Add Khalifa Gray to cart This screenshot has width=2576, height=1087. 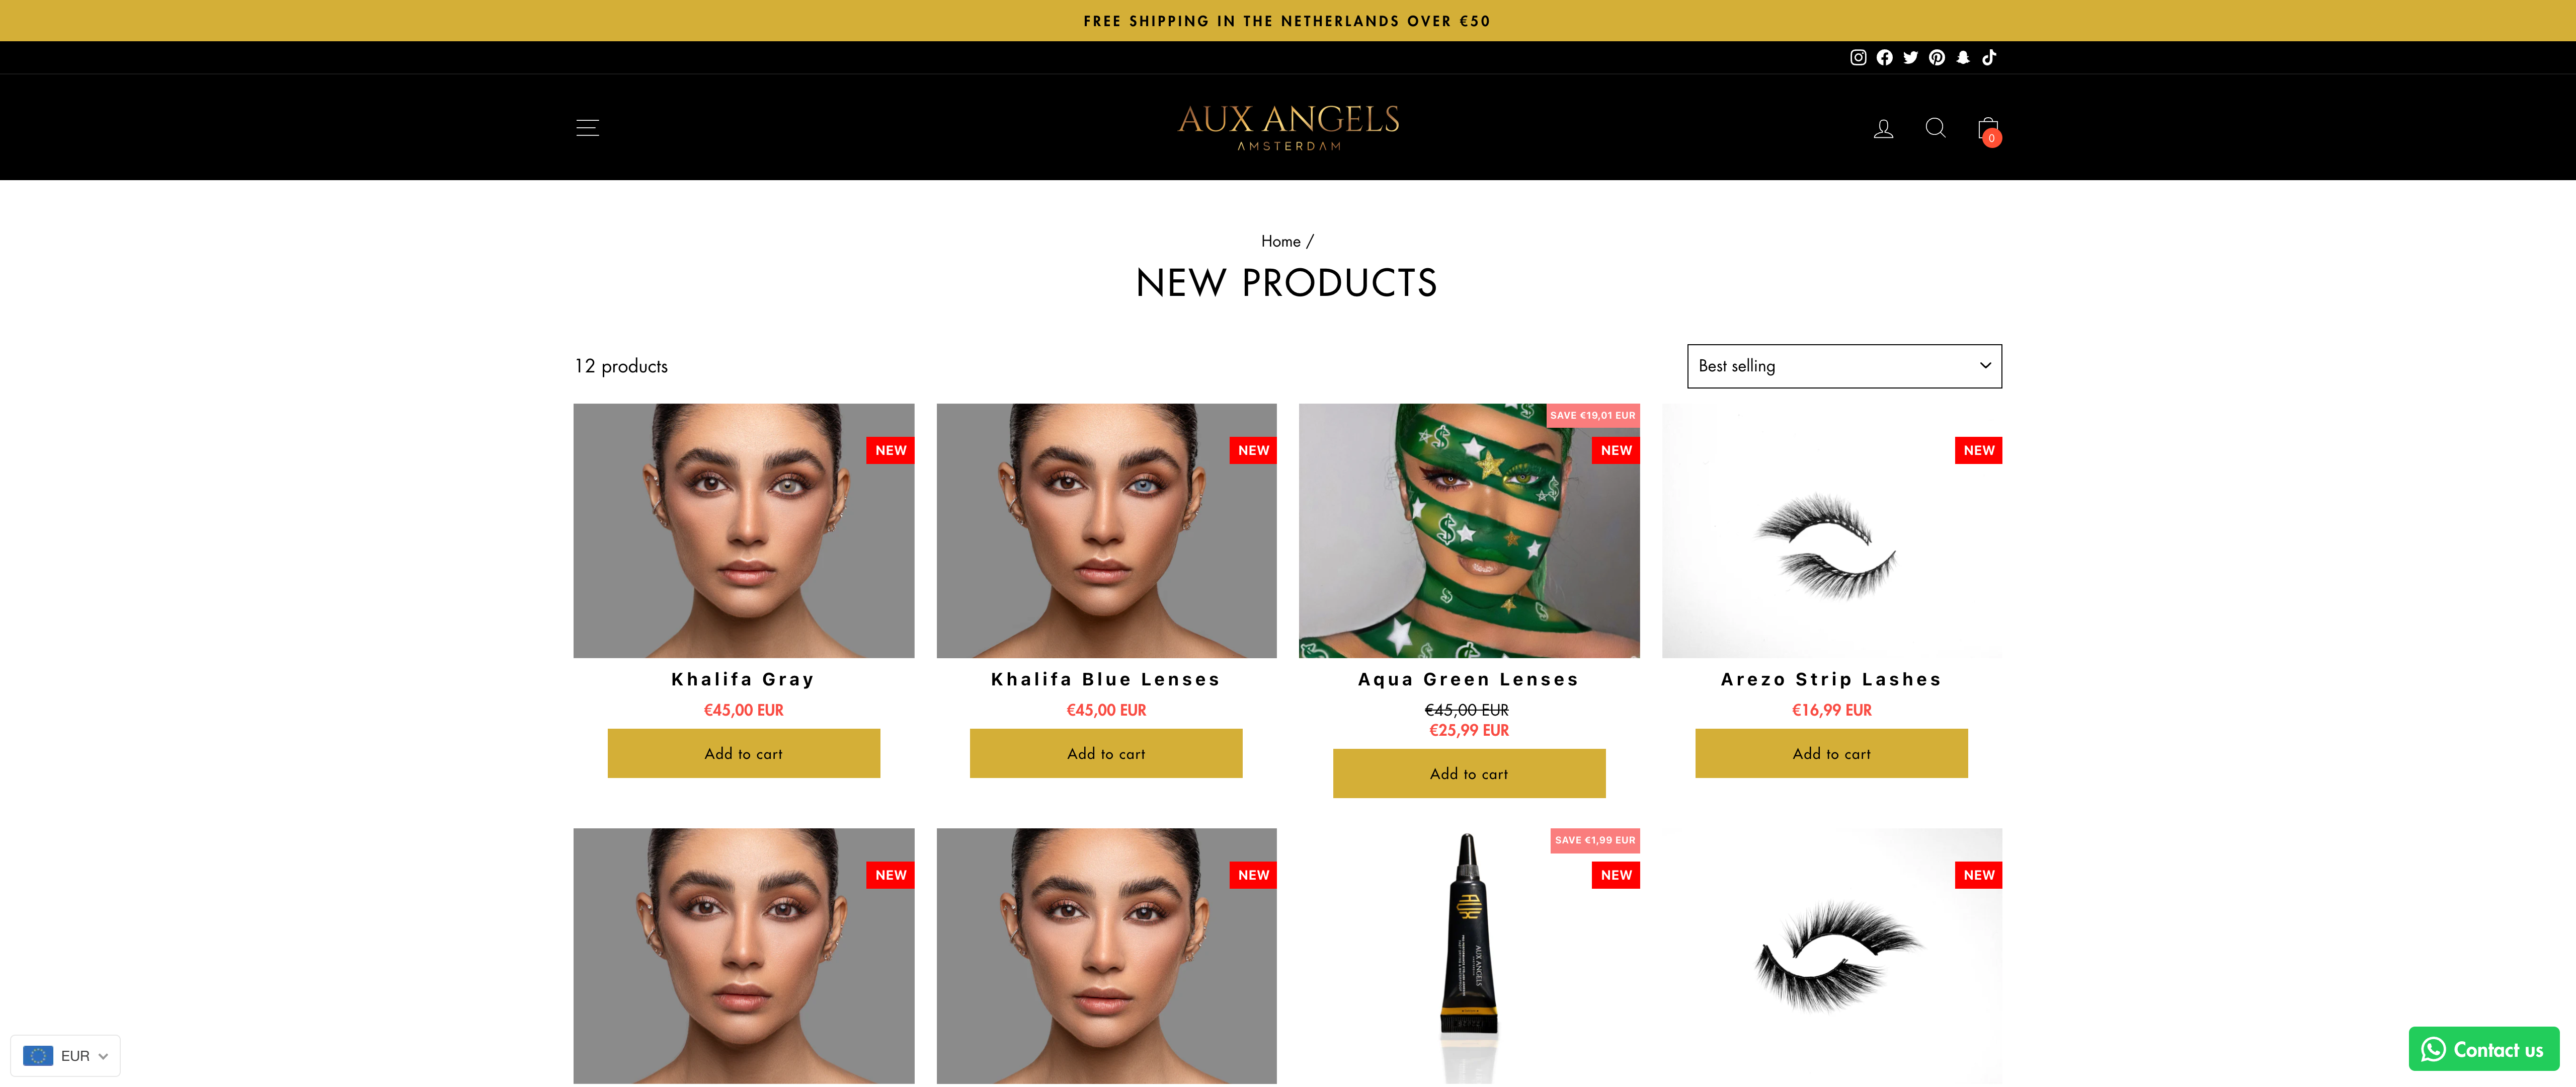[743, 753]
